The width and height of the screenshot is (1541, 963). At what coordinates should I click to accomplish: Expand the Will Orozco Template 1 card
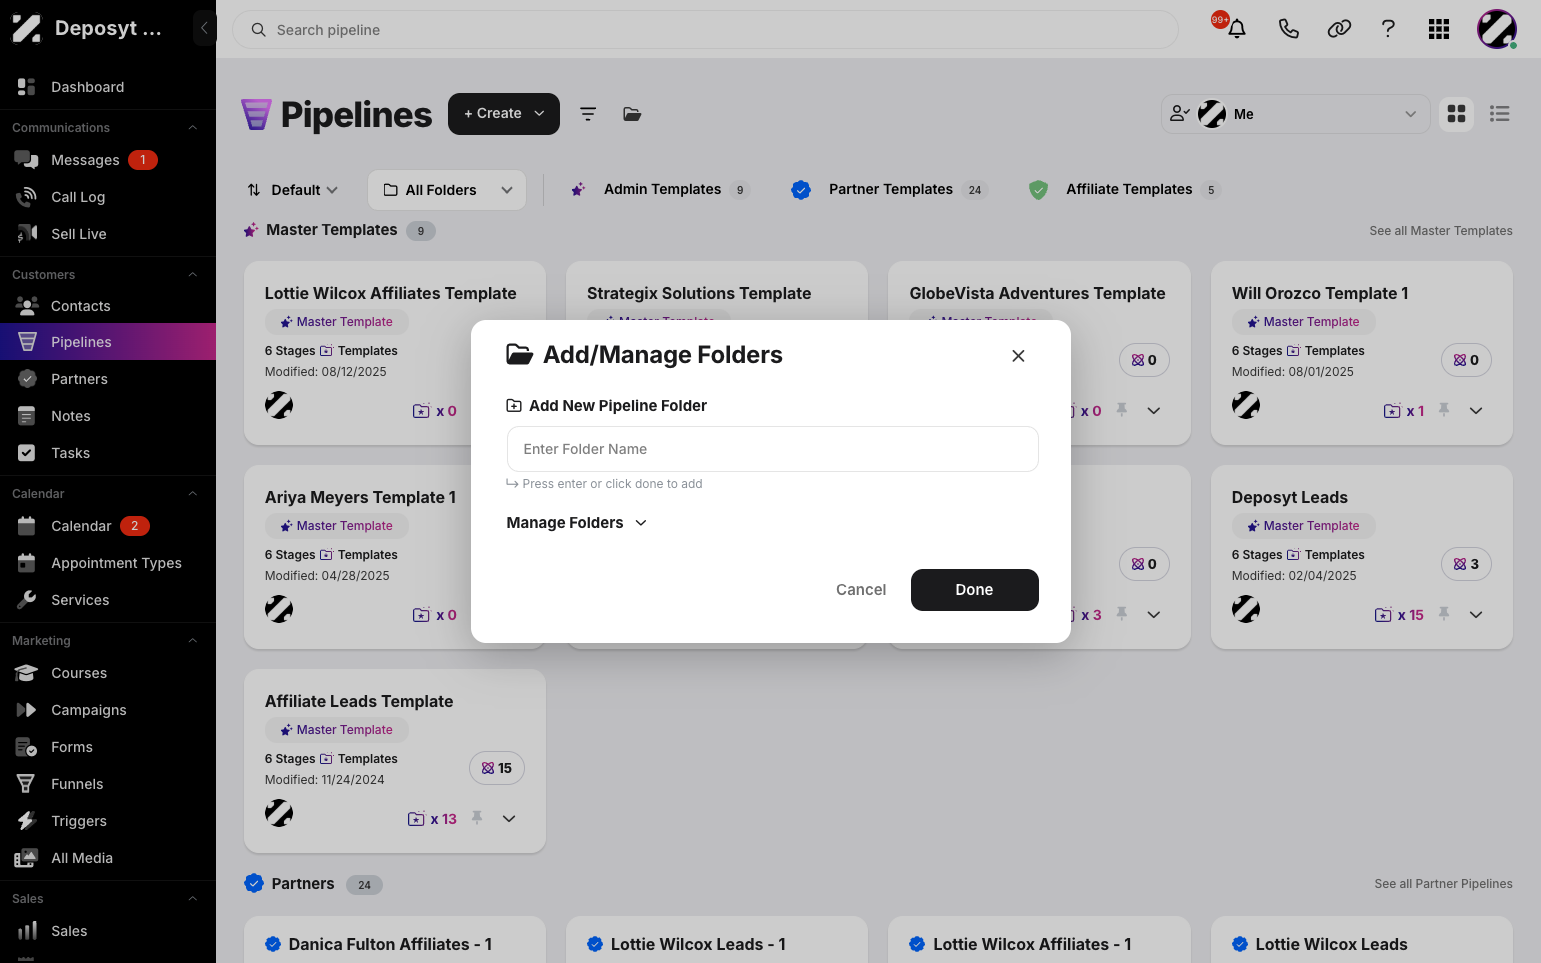click(x=1476, y=411)
